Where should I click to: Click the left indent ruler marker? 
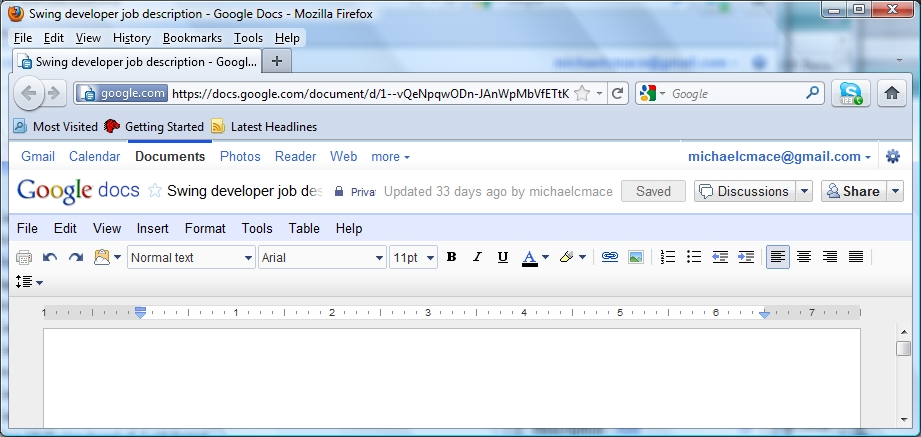click(x=140, y=313)
